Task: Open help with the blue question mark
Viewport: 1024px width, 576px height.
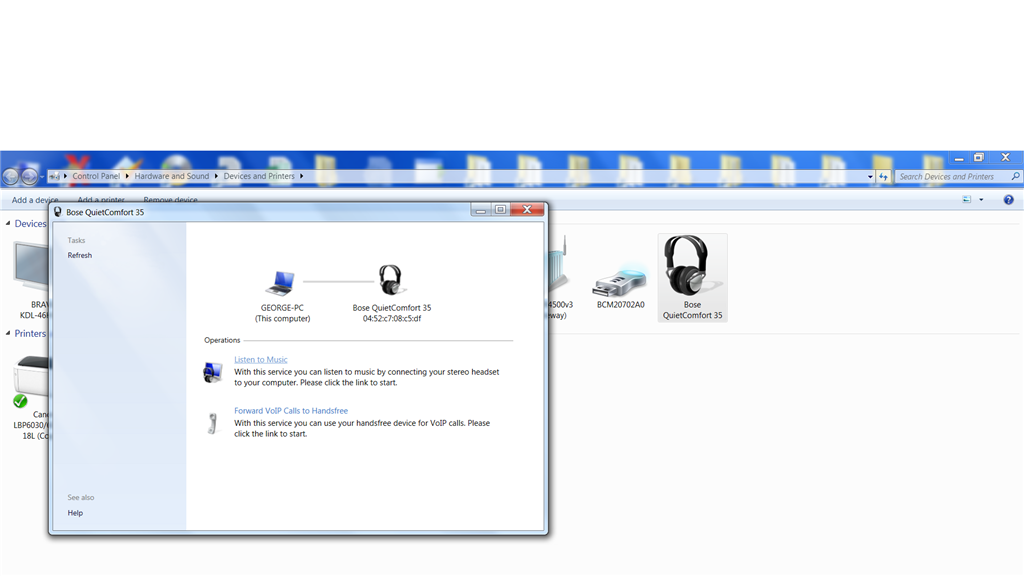Action: click(1009, 200)
